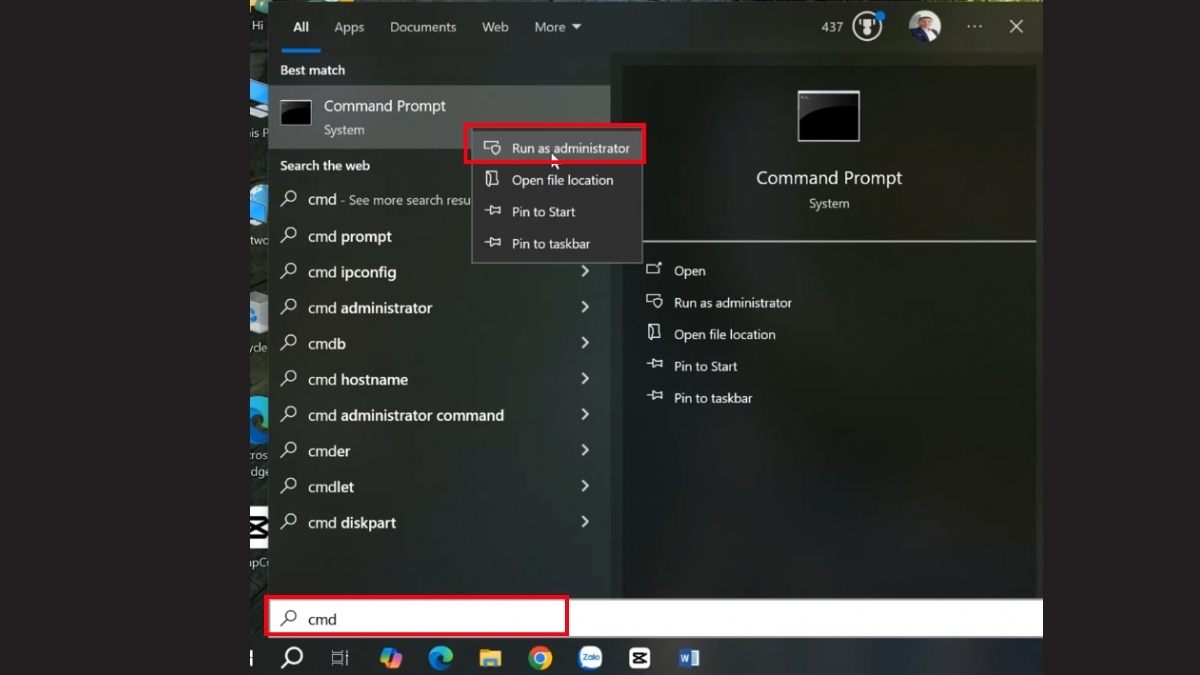Expand the cmd diskpart suggestion arrow

pyautogui.click(x=585, y=522)
